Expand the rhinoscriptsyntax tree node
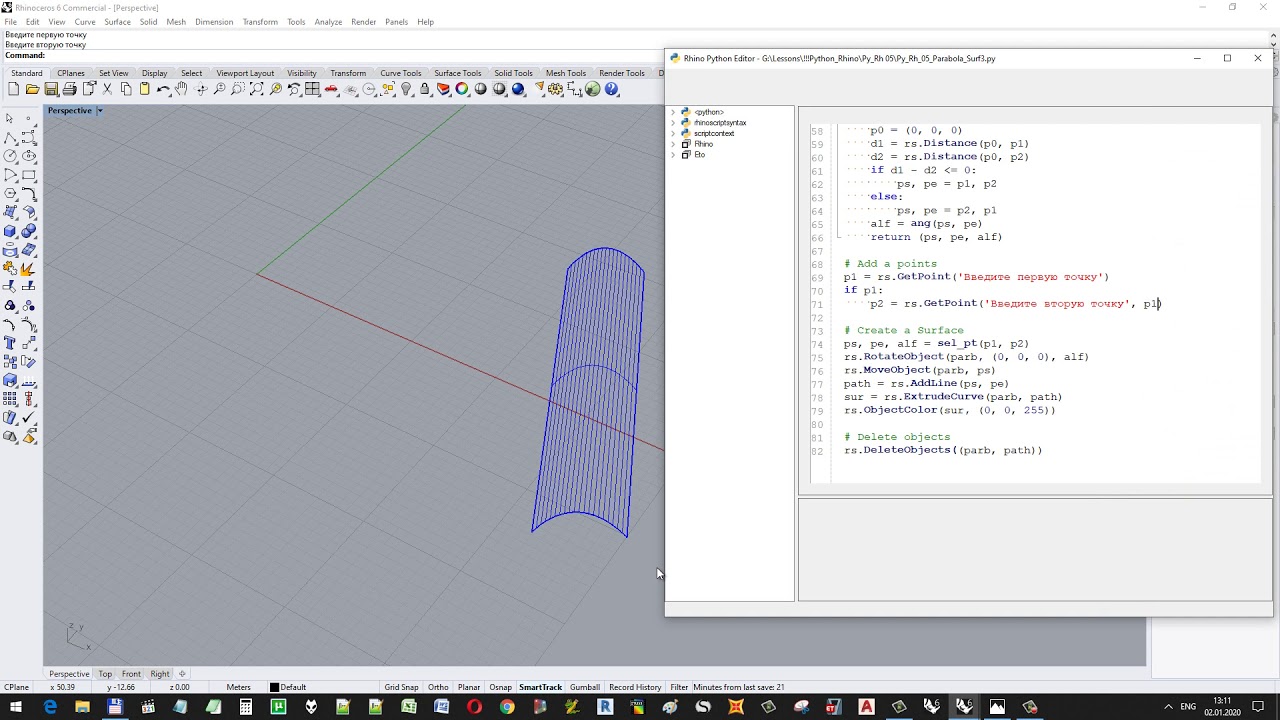 tap(673, 123)
